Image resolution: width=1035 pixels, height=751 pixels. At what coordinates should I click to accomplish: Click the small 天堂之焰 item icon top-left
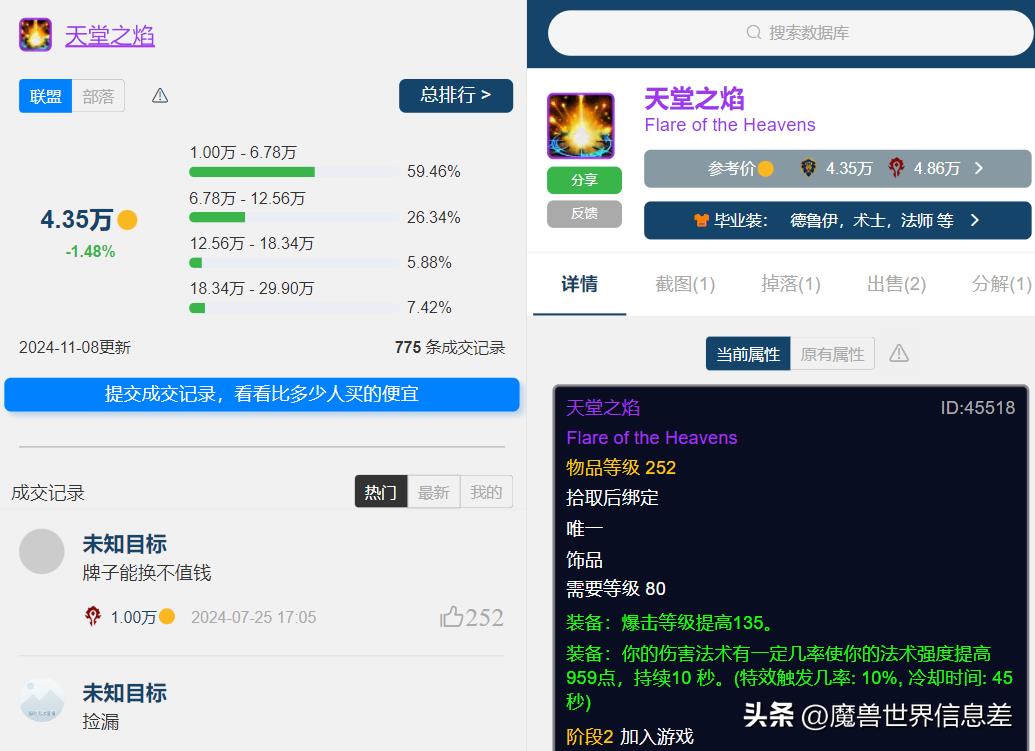point(36,35)
